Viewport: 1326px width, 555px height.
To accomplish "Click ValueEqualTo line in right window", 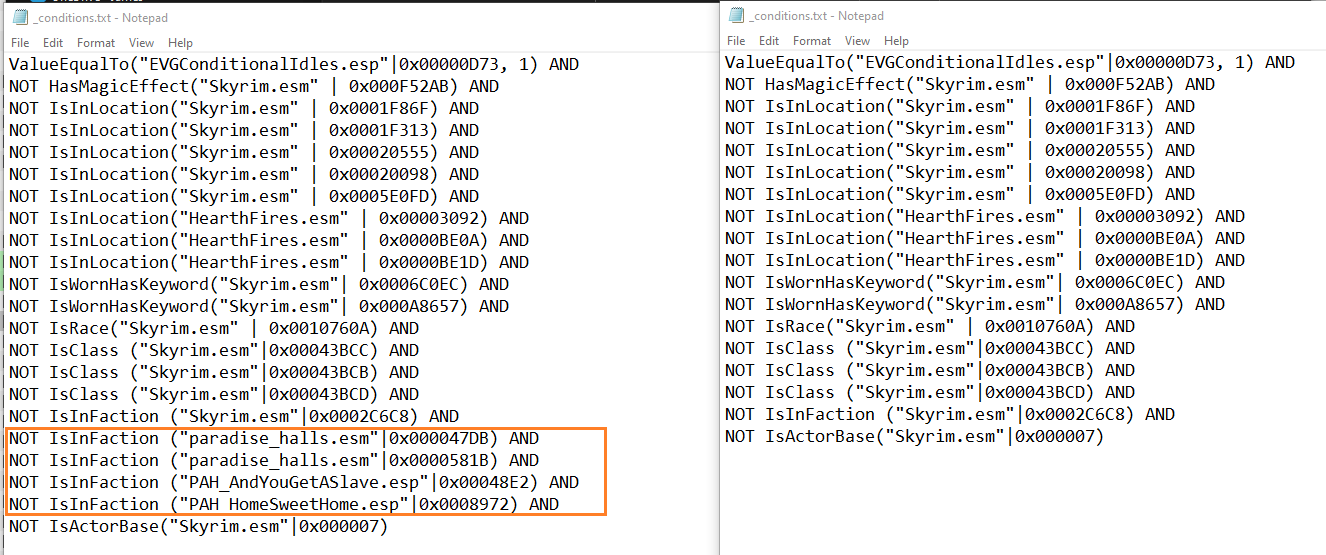I will (x=1010, y=62).
